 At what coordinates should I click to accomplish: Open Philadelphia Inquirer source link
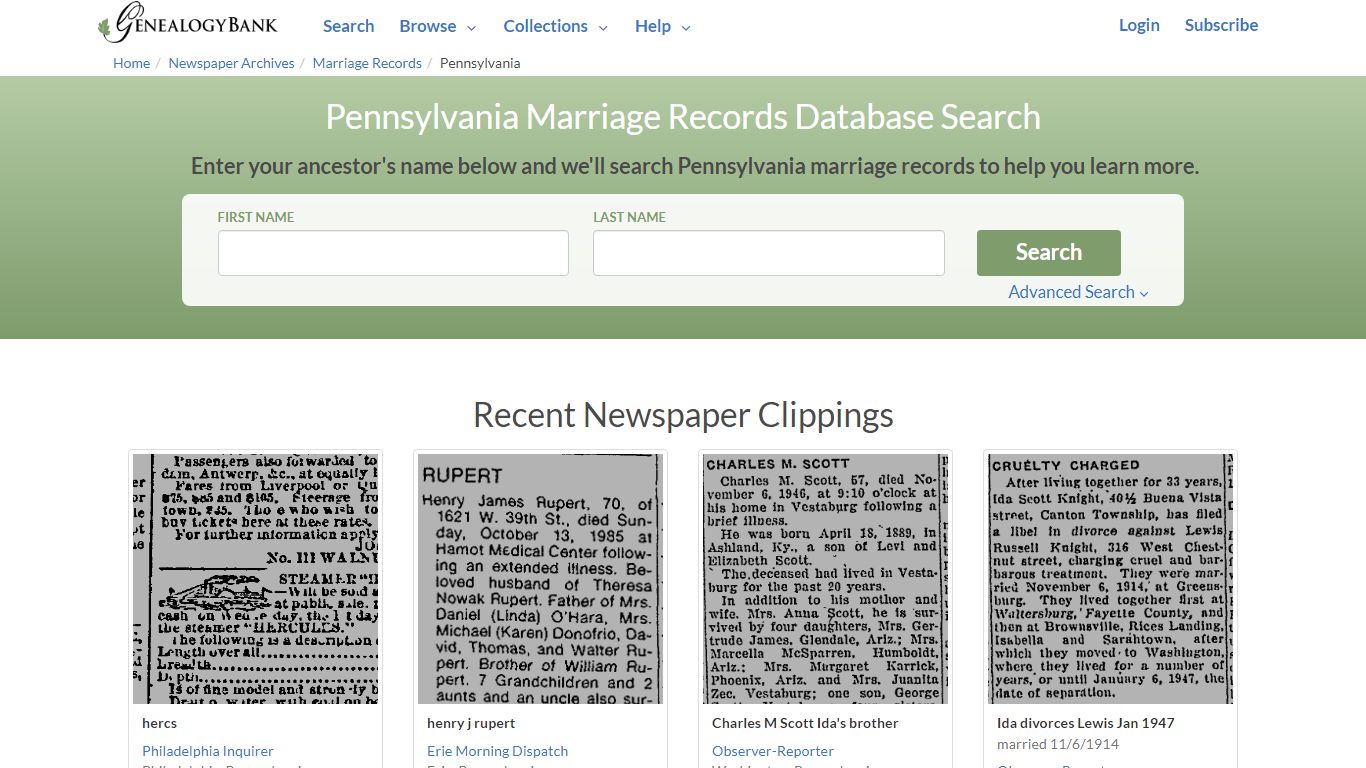(x=208, y=751)
